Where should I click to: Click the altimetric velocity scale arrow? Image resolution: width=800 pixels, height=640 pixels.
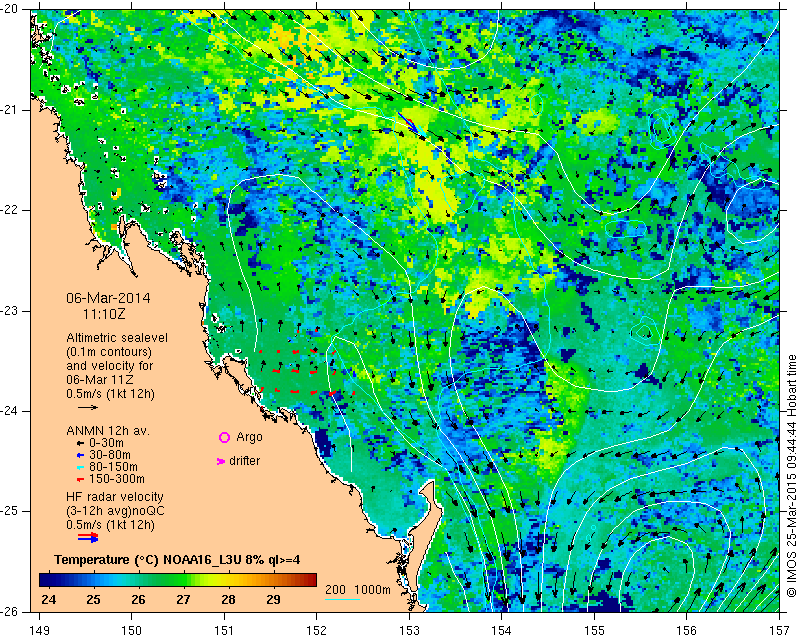87,407
